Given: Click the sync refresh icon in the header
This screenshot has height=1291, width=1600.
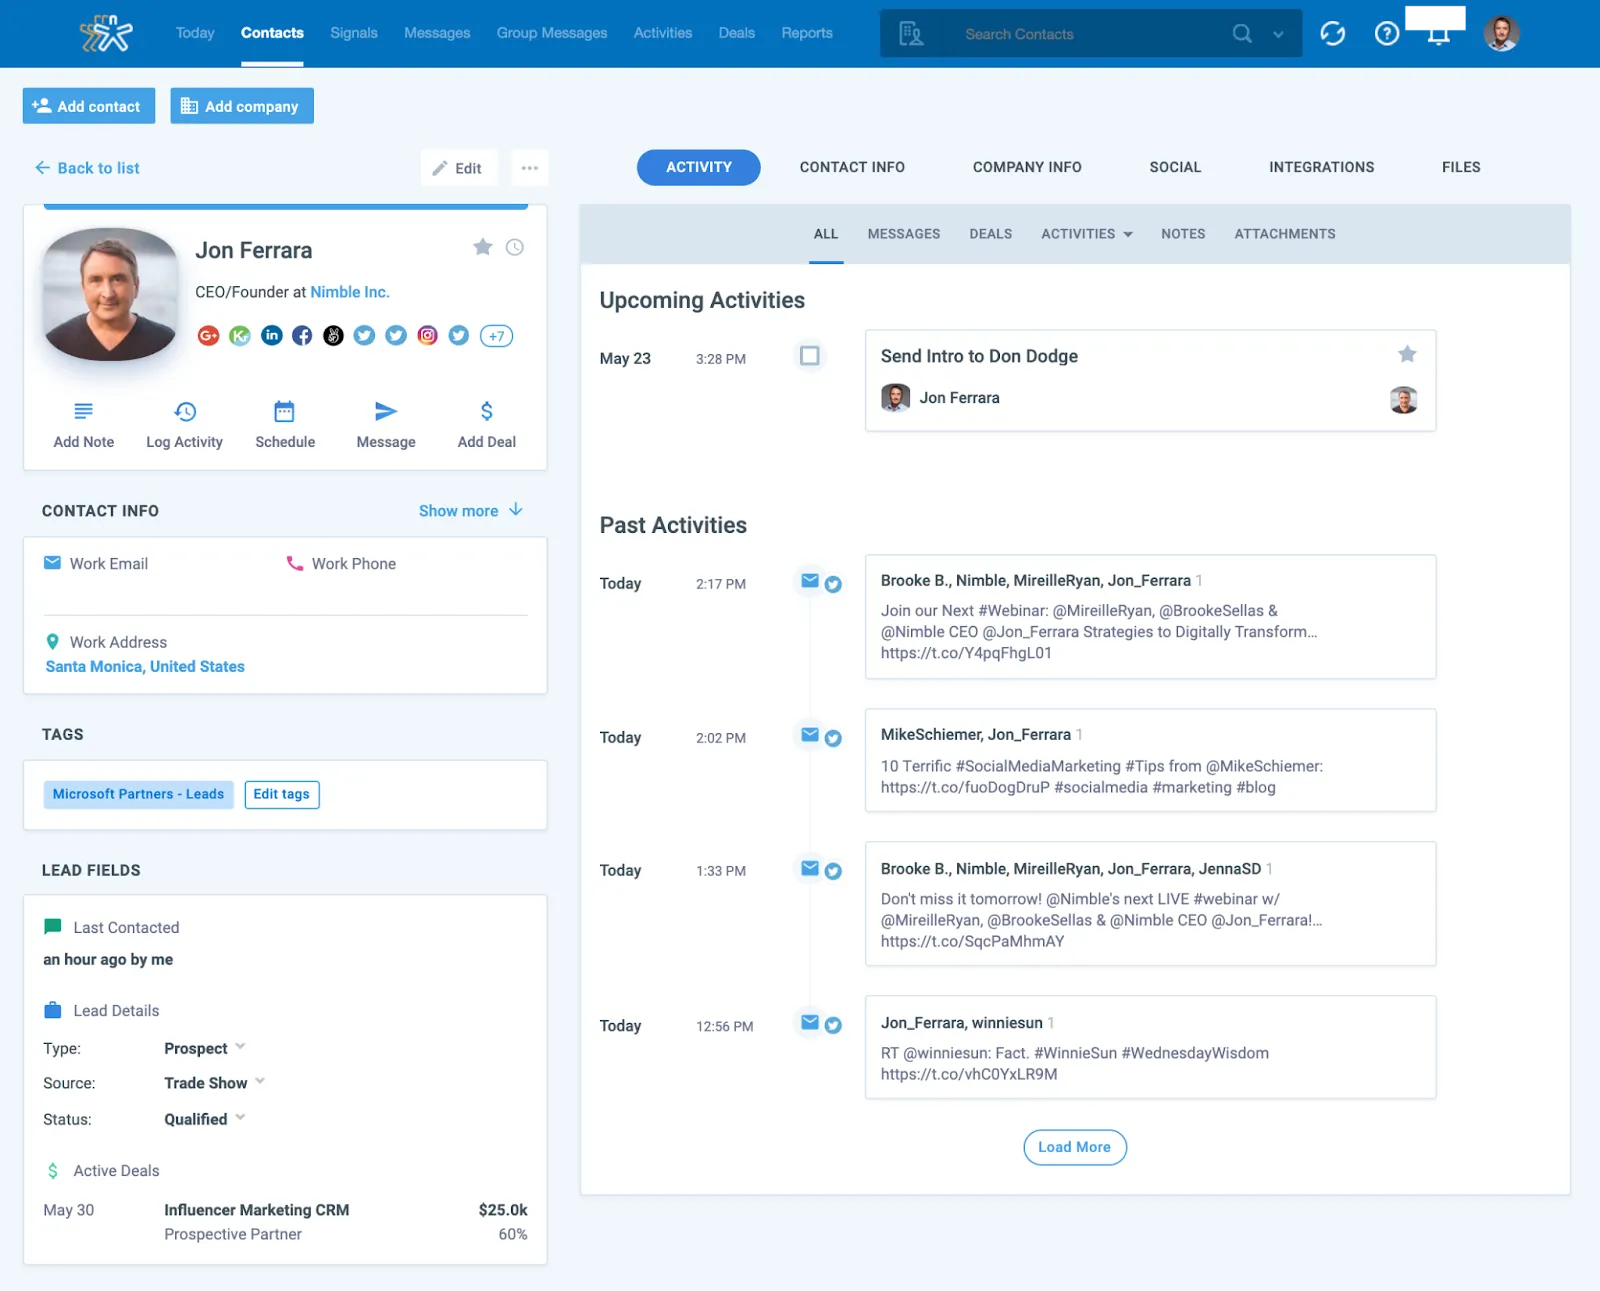Looking at the screenshot, I should [x=1332, y=34].
